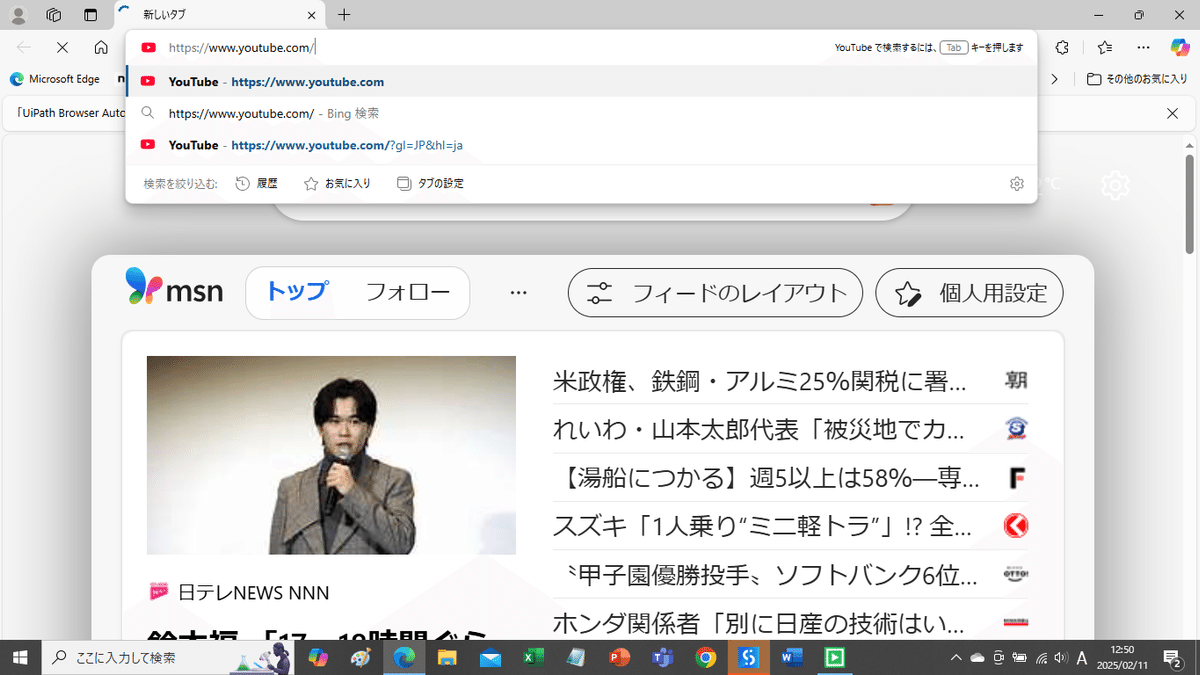Open the Edge settings and more menu

(1143, 47)
